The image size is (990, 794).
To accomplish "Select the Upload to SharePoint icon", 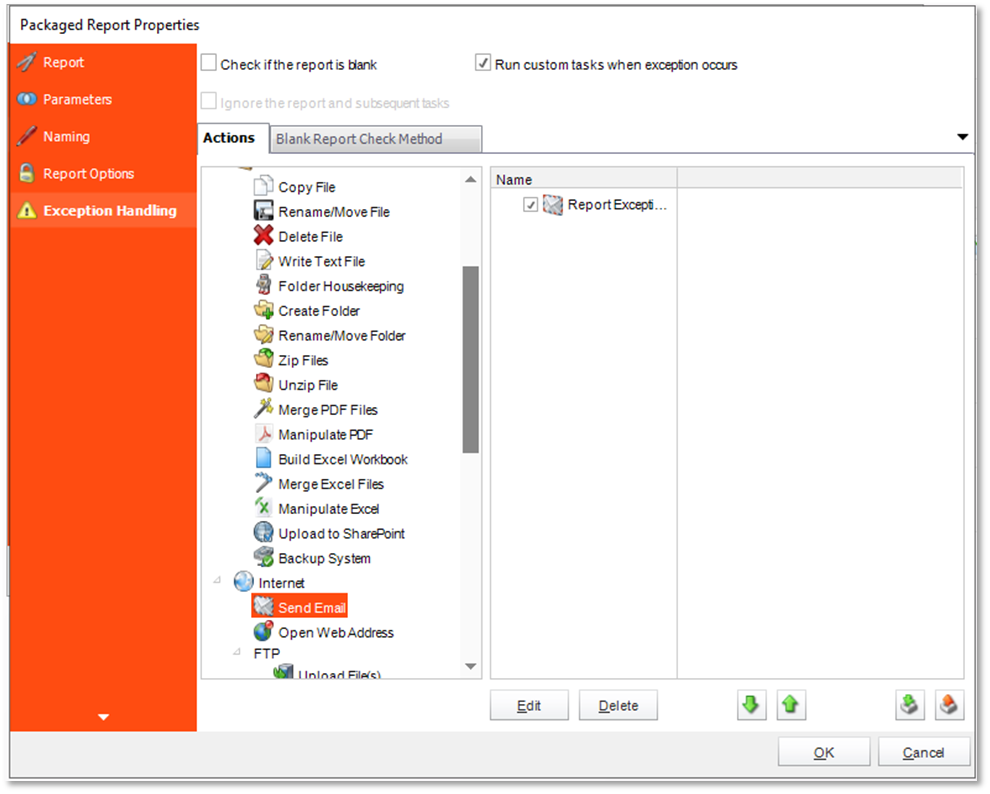I will (263, 533).
